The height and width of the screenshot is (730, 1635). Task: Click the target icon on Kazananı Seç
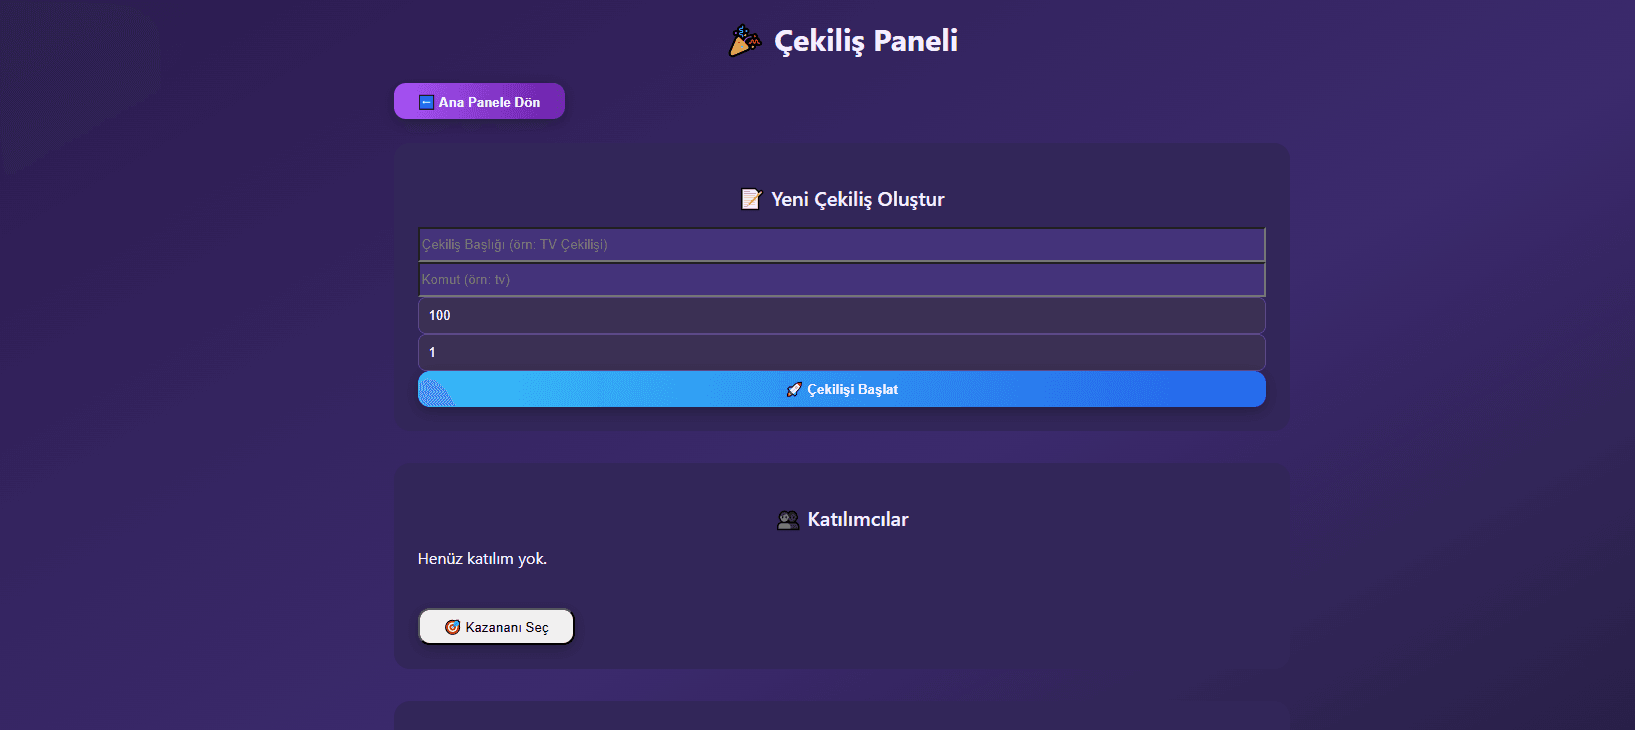coord(453,627)
